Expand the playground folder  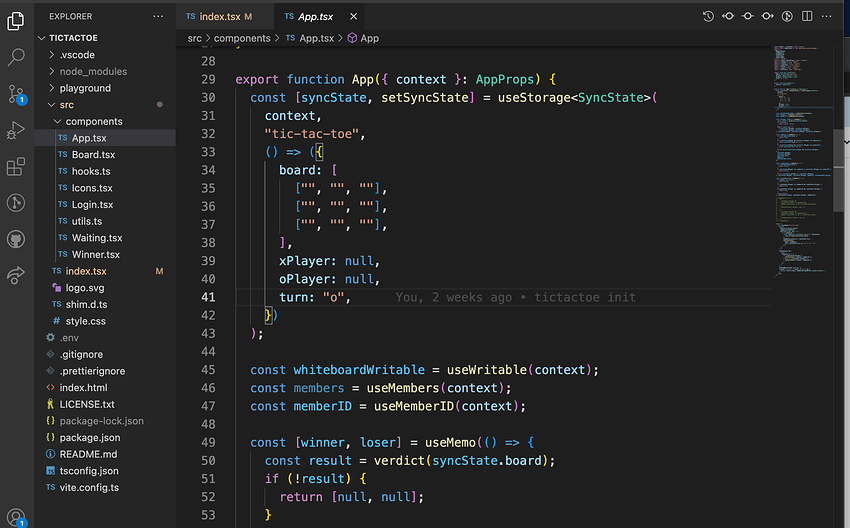click(x=105, y=88)
